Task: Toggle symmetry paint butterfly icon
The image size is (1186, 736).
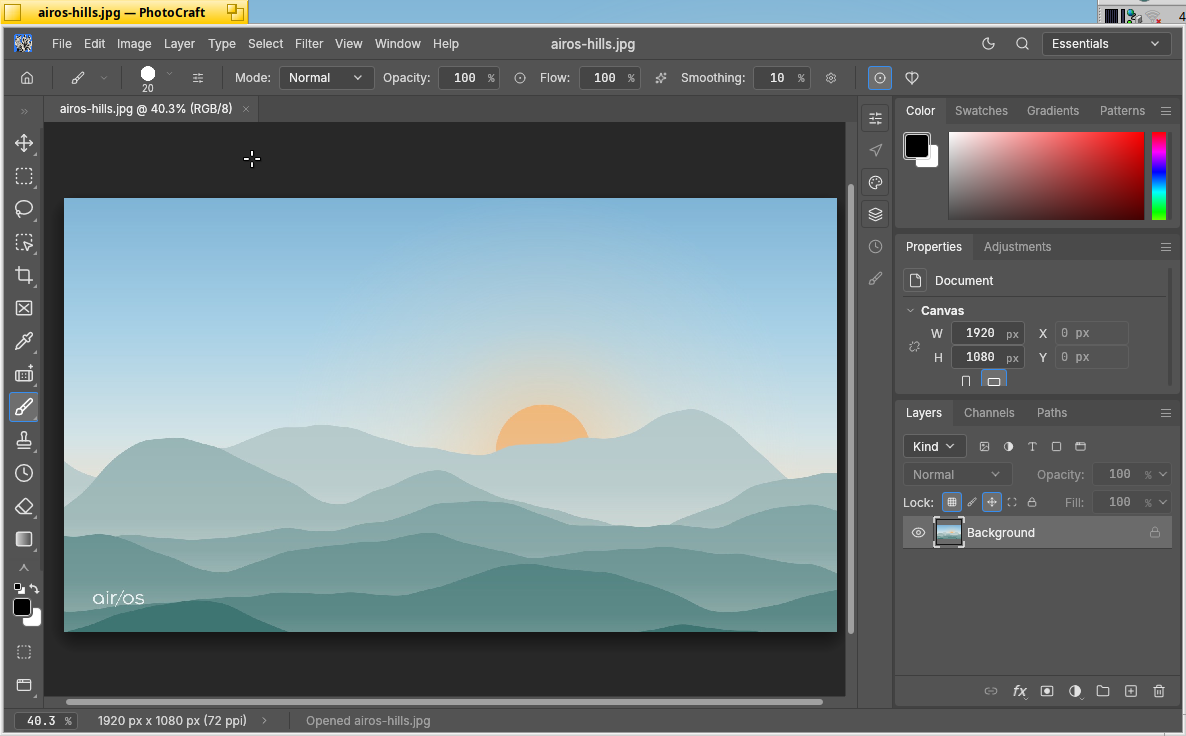Action: point(912,78)
